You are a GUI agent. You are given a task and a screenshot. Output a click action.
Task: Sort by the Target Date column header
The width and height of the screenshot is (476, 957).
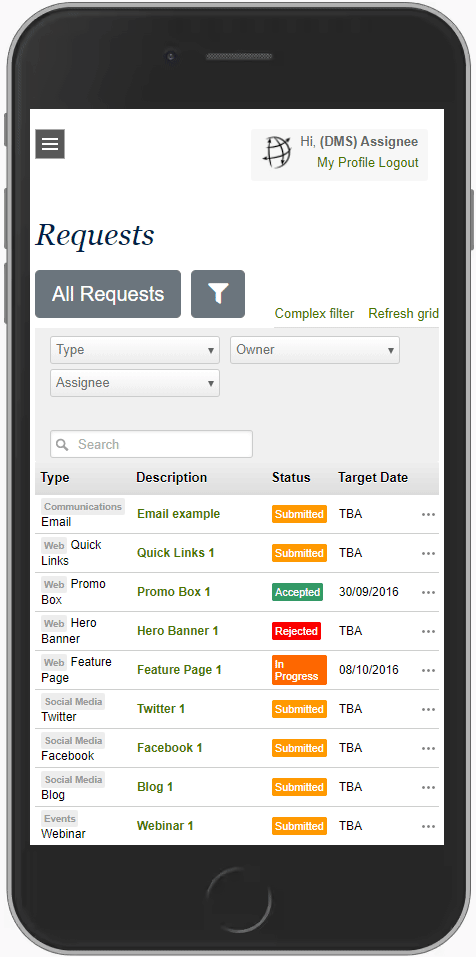(373, 478)
